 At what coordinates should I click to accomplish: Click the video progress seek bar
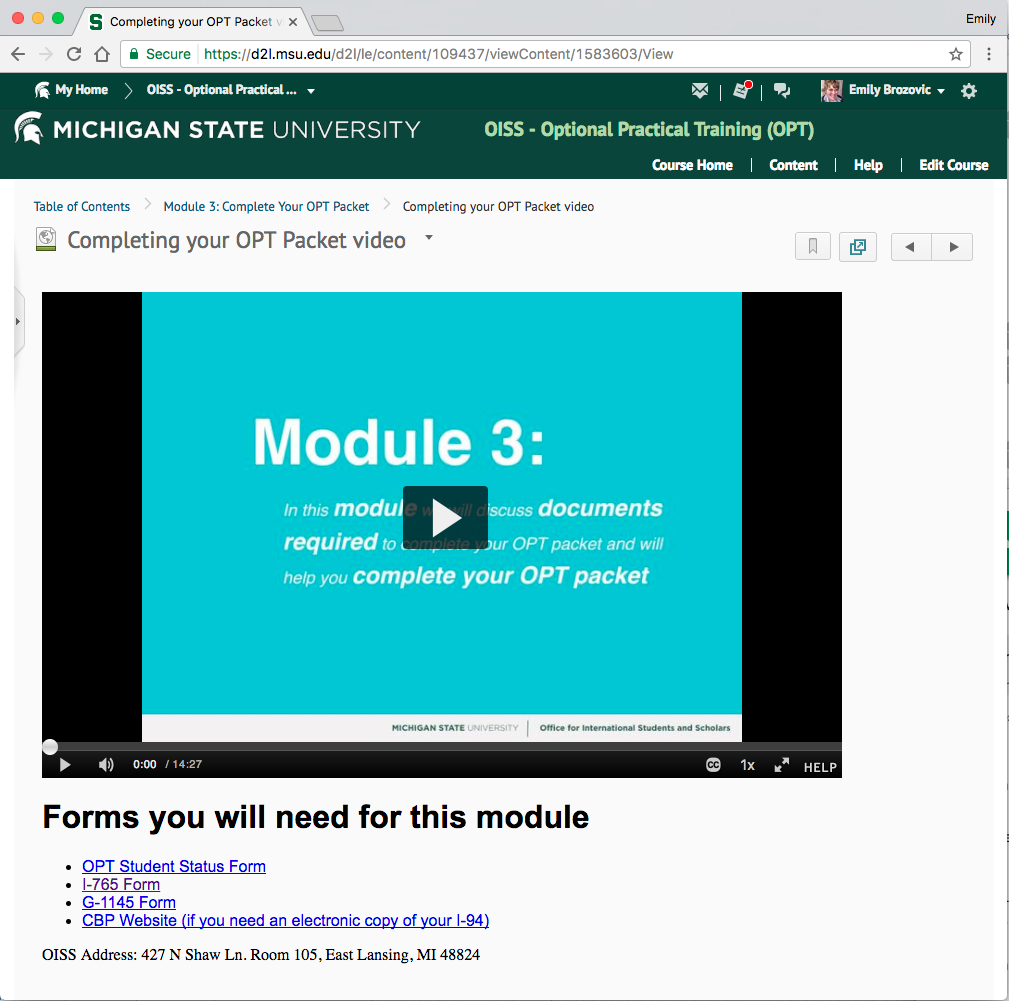pos(440,746)
